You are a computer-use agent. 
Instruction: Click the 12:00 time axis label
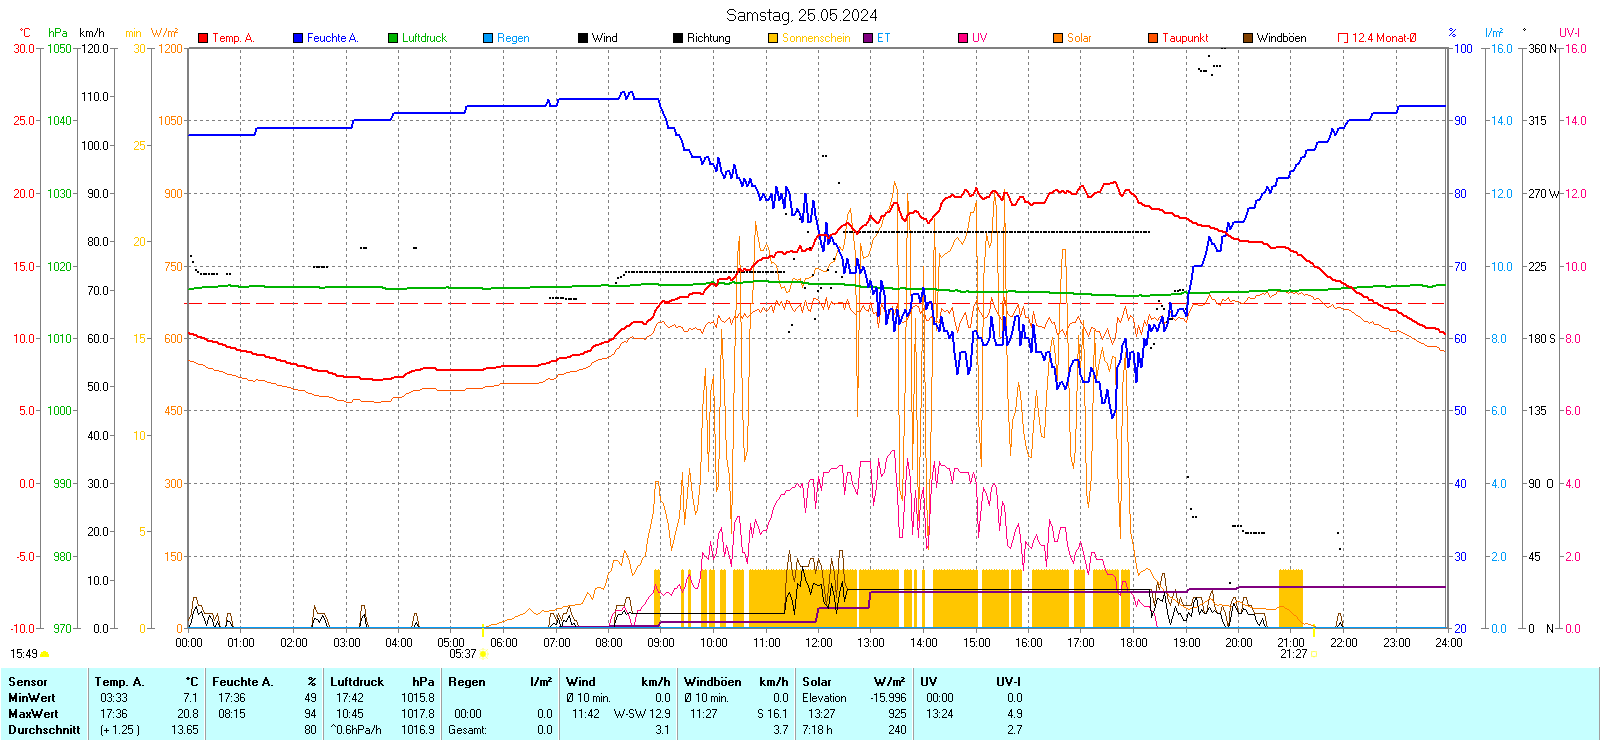[x=818, y=642]
